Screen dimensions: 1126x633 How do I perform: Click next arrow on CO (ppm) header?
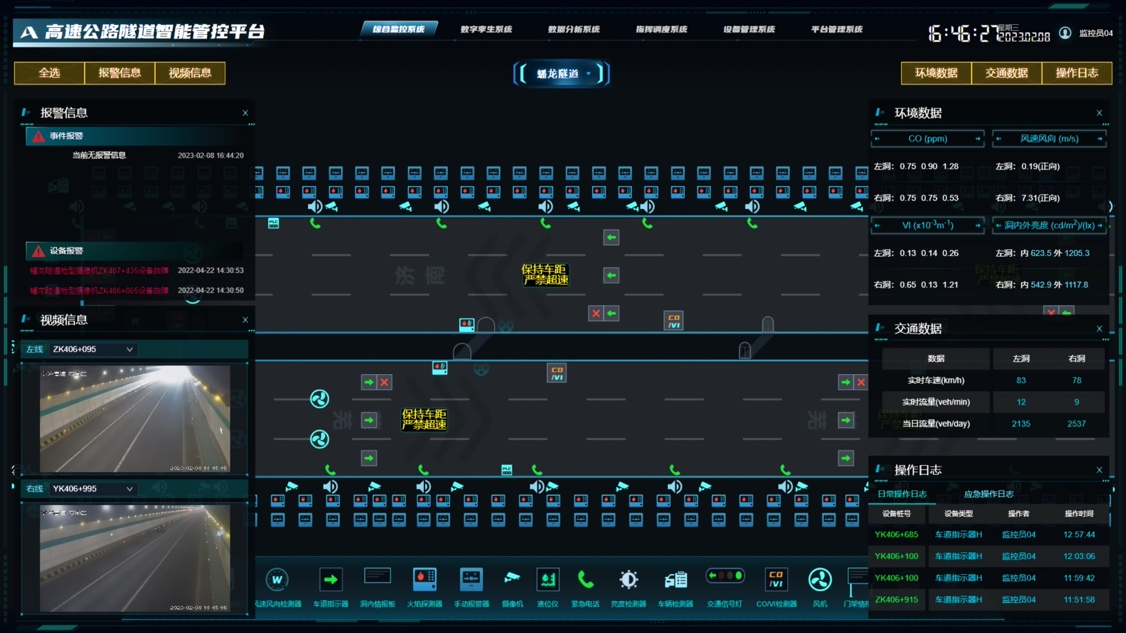[x=977, y=139]
